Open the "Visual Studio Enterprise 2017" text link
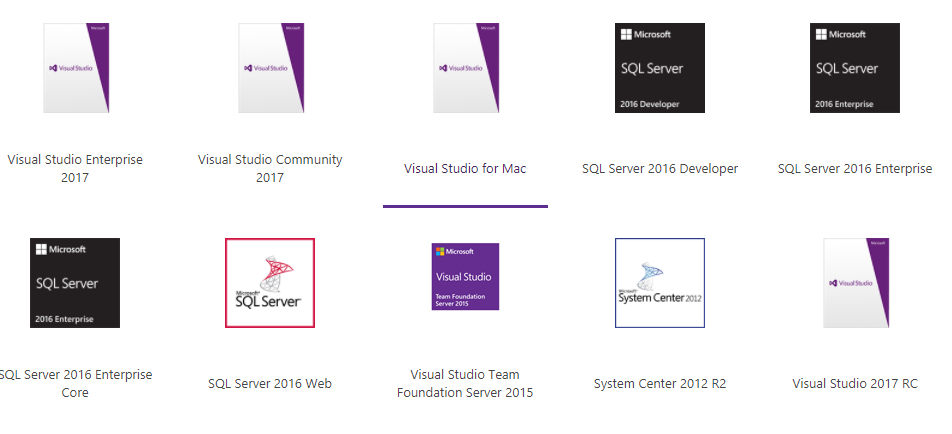This screenshot has height=434, width=952. (75, 169)
